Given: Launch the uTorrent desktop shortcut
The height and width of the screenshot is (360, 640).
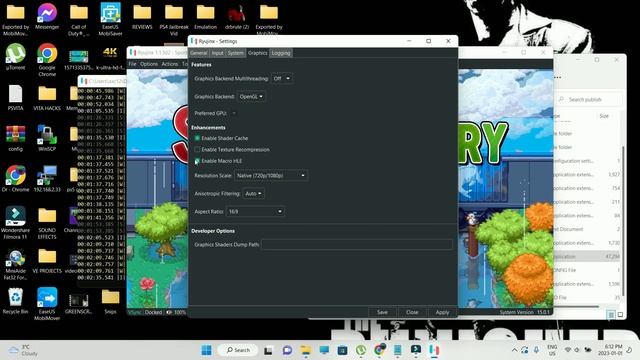Looking at the screenshot, I should tap(16, 57).
